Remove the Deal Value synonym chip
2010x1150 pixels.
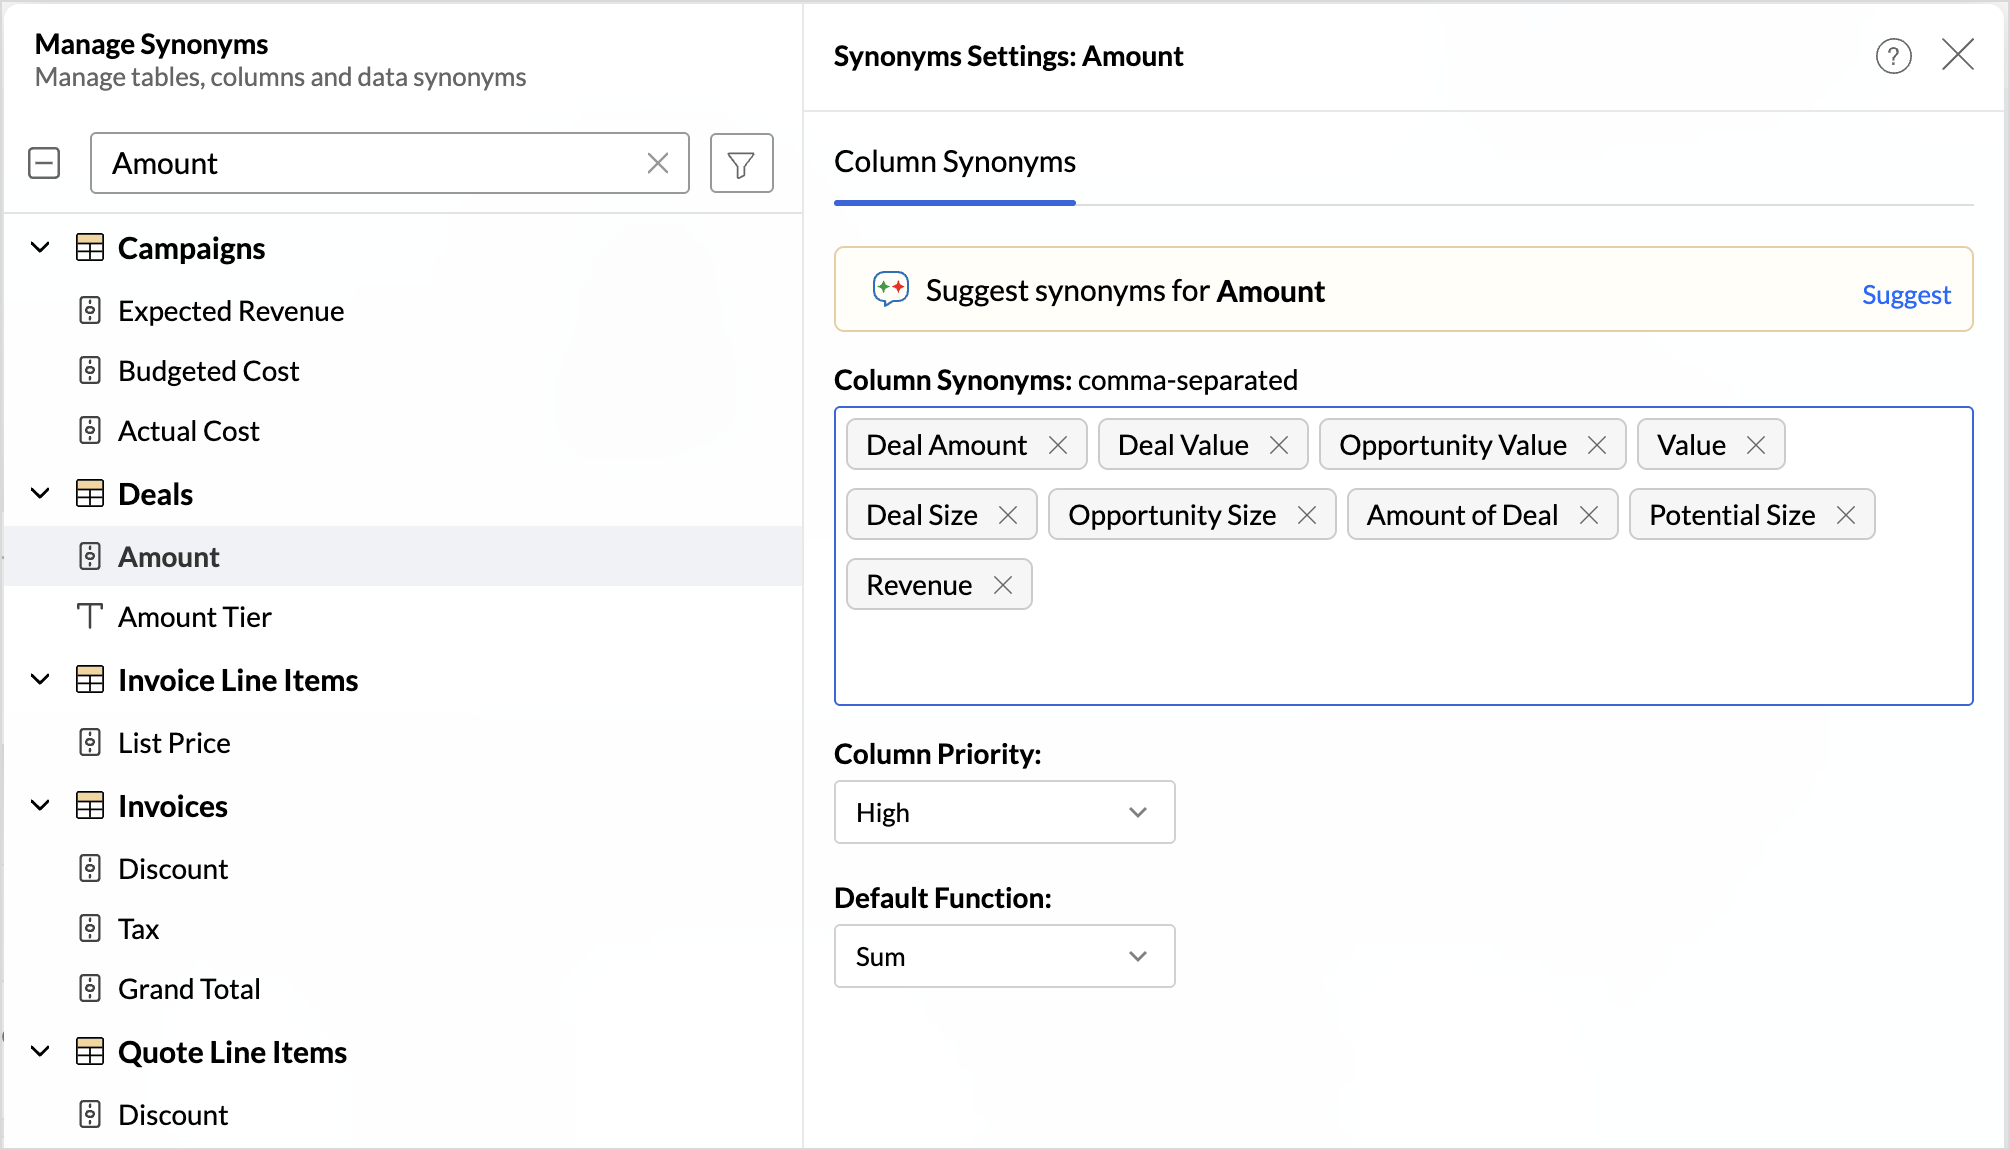tap(1278, 445)
